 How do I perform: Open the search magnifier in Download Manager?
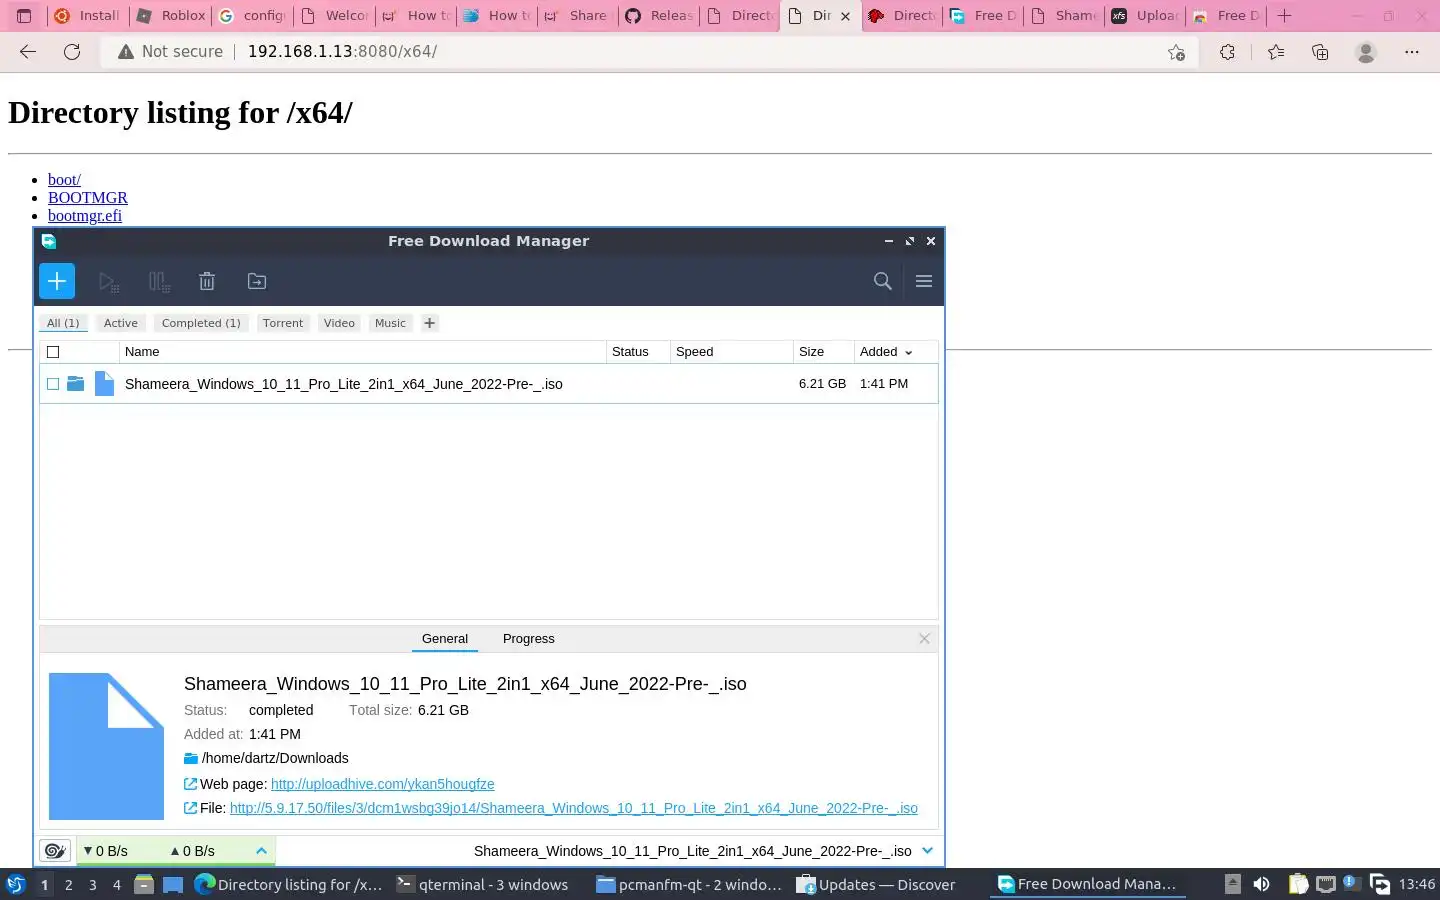[x=882, y=281]
